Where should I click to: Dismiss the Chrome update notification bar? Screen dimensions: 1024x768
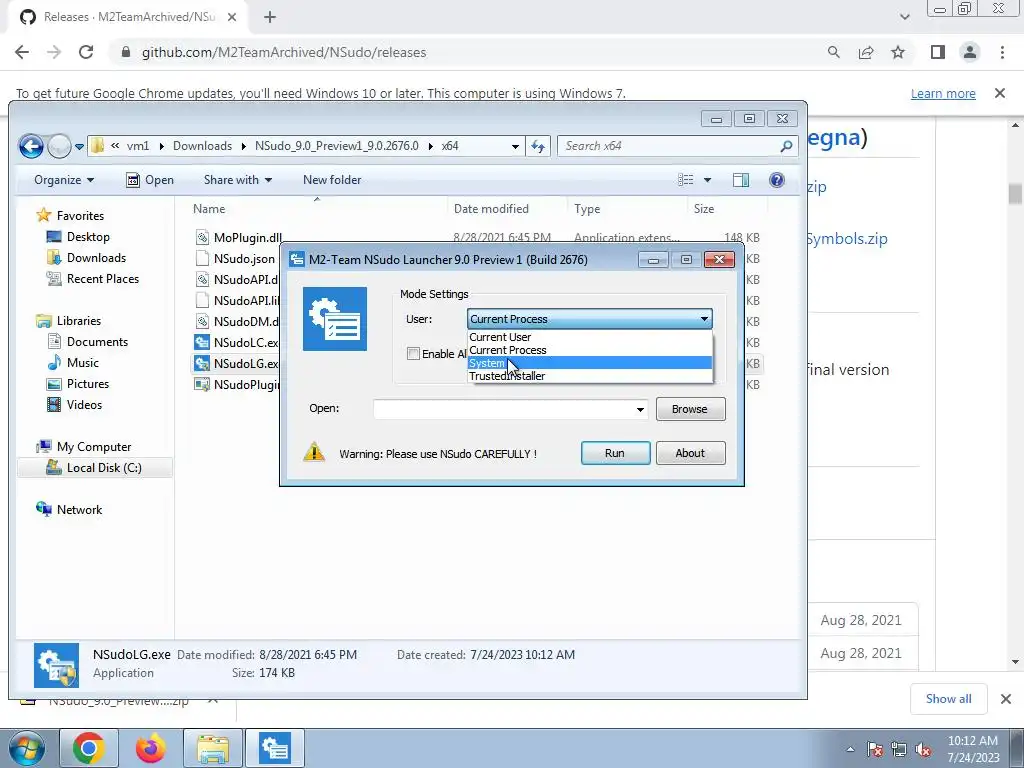[x=1000, y=93]
